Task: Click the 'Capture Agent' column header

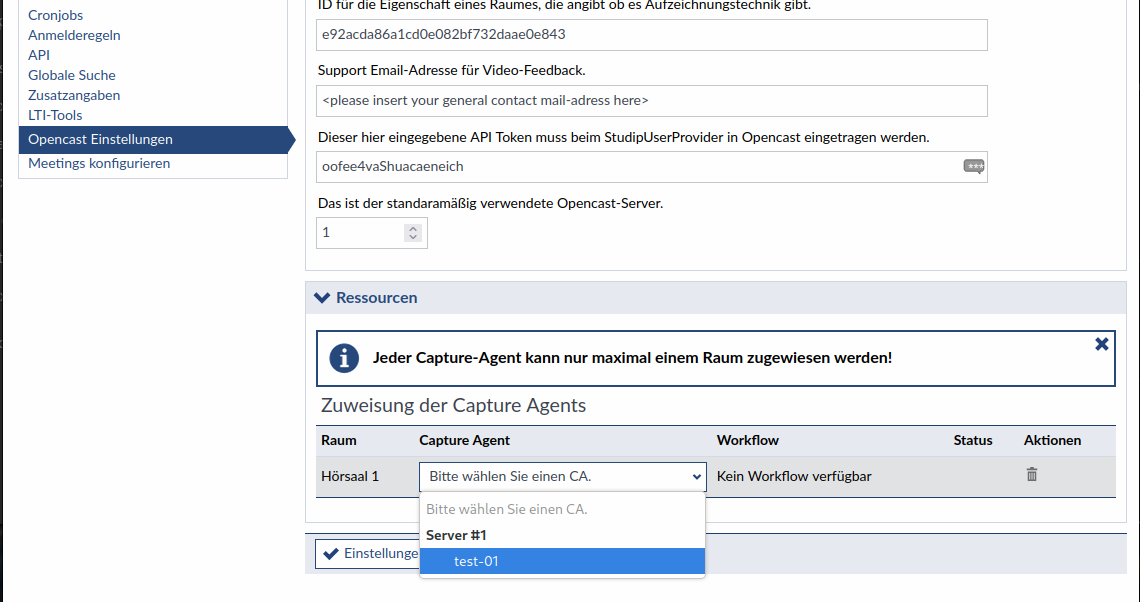Action: (x=465, y=441)
